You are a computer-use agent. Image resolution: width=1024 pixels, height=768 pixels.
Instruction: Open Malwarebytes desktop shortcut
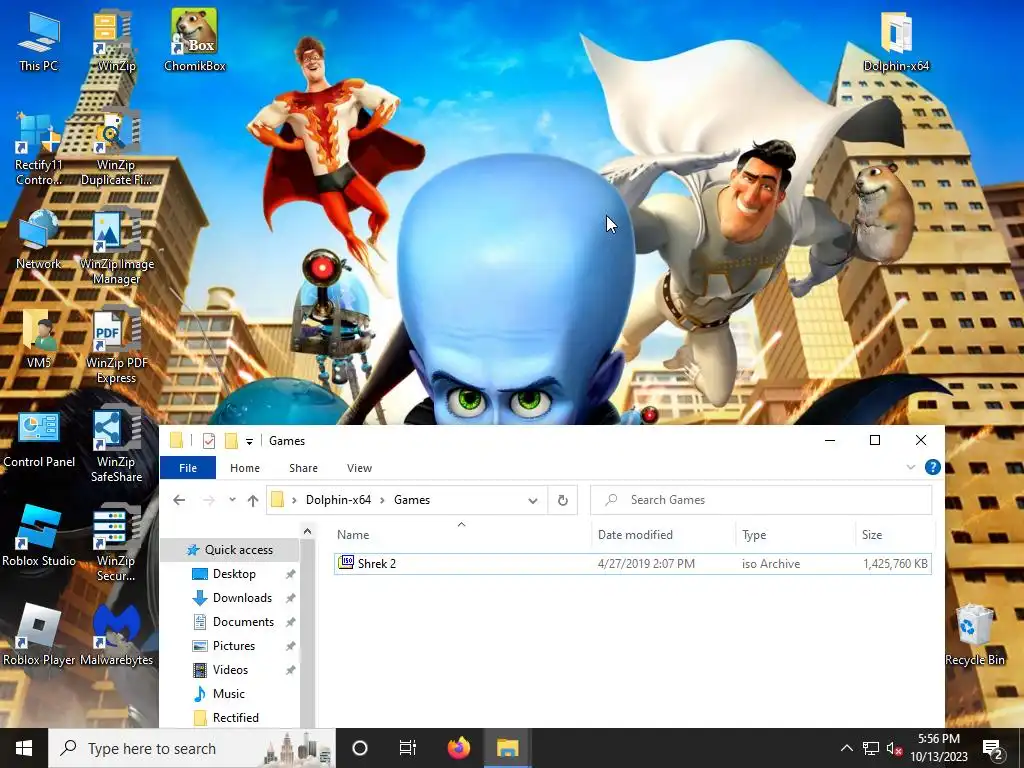pos(116,636)
